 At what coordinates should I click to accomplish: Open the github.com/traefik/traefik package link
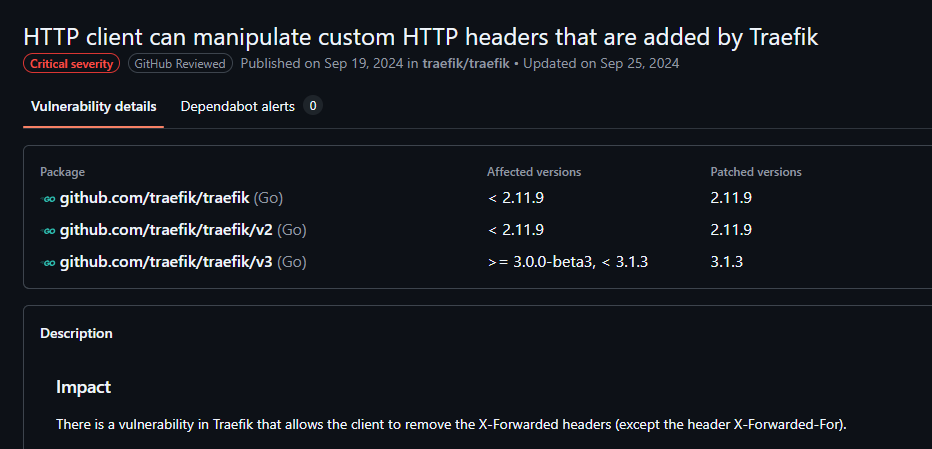pos(155,199)
